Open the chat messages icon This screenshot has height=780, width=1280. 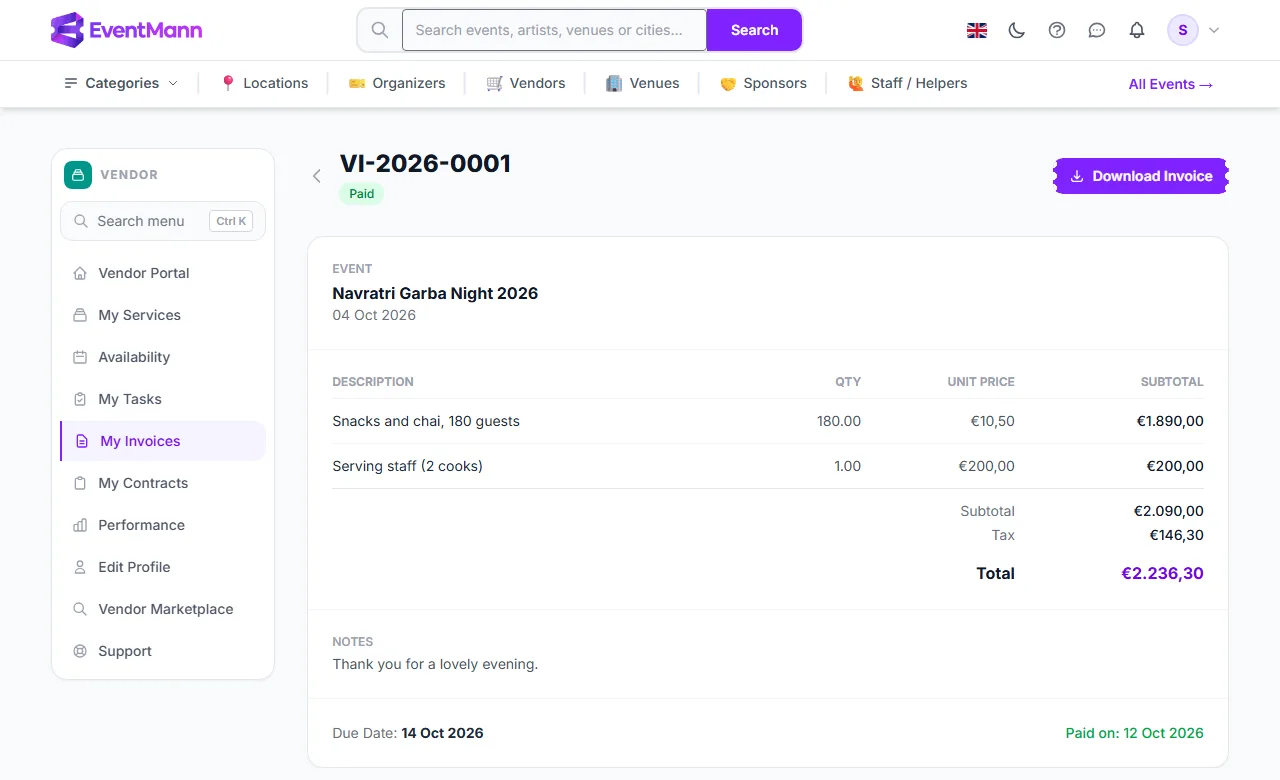1097,30
